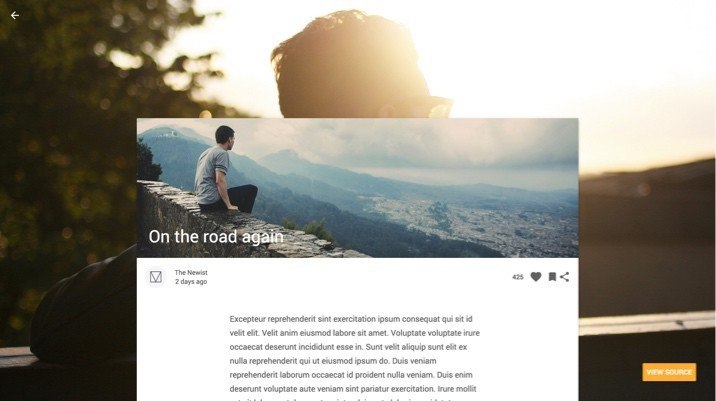This screenshot has height=401, width=716.
Task: Open The Newist author name link
Action: coord(191,272)
